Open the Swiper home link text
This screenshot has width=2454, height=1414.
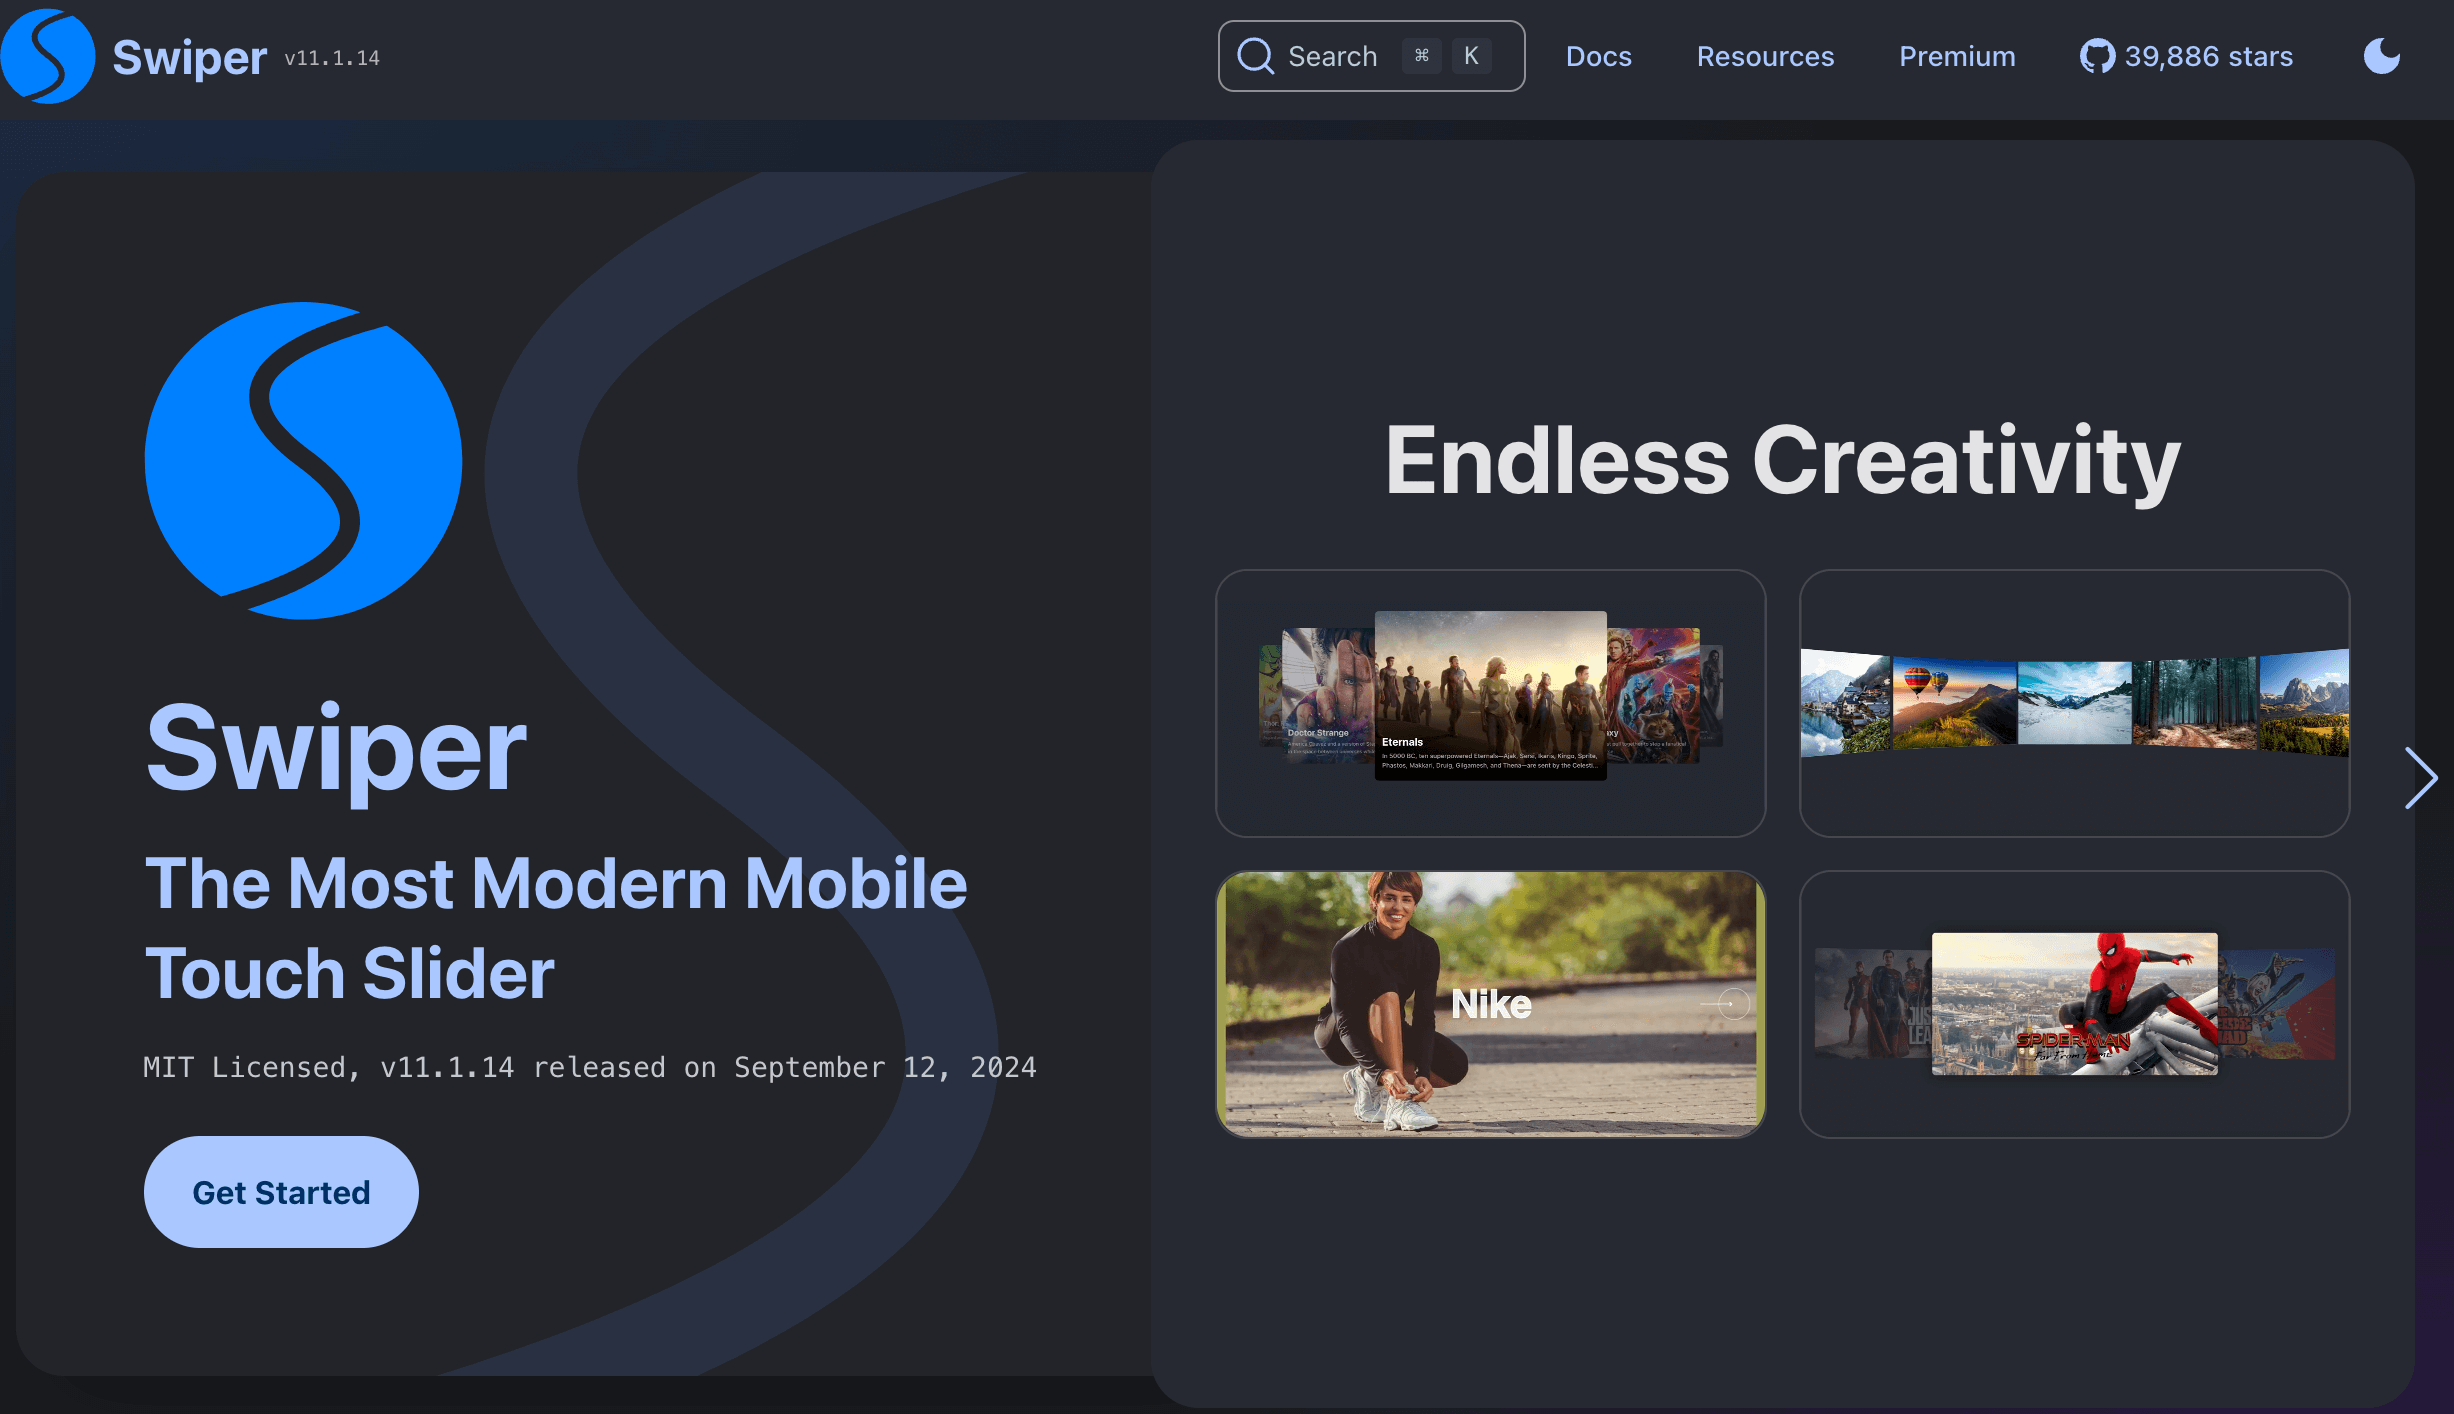point(189,57)
